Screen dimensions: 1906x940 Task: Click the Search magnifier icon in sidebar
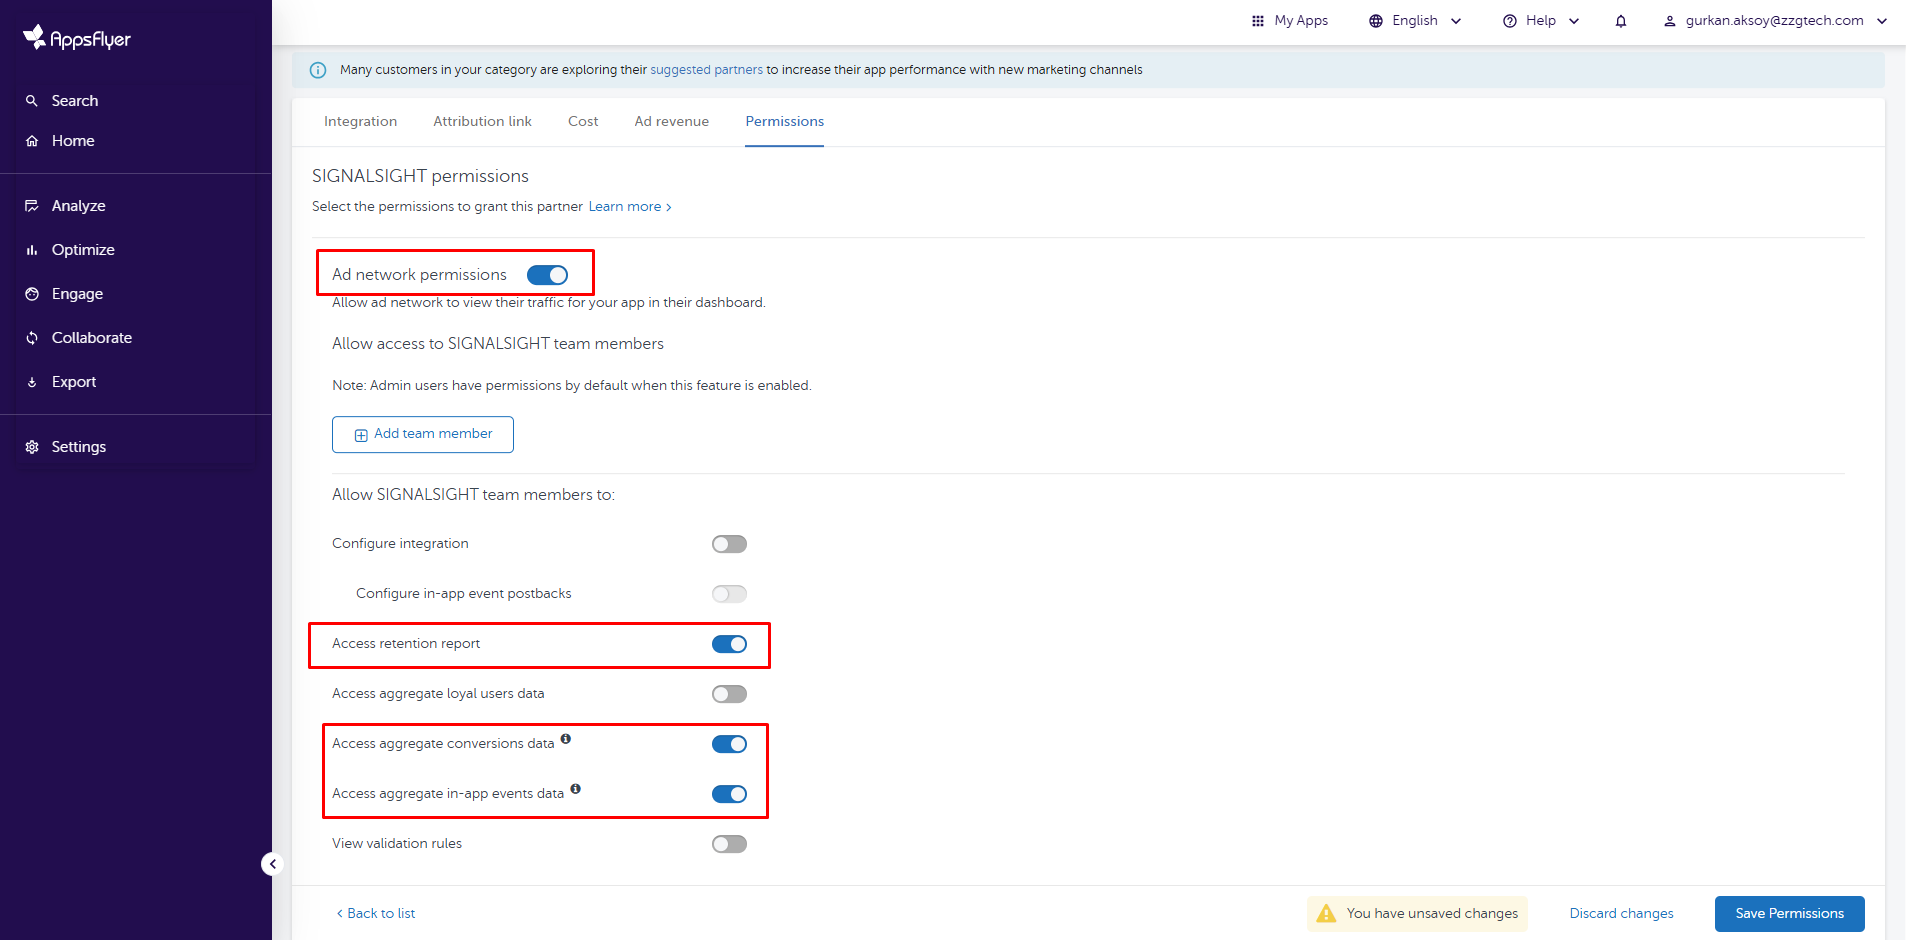pyautogui.click(x=32, y=101)
